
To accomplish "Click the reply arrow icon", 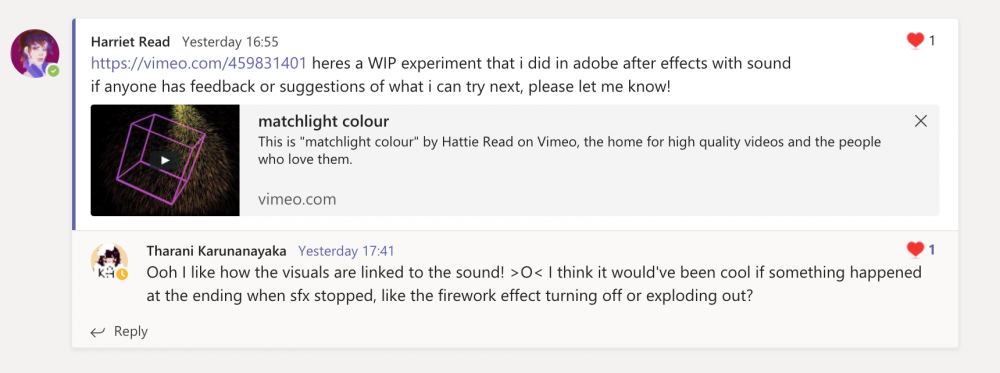I will point(98,332).
